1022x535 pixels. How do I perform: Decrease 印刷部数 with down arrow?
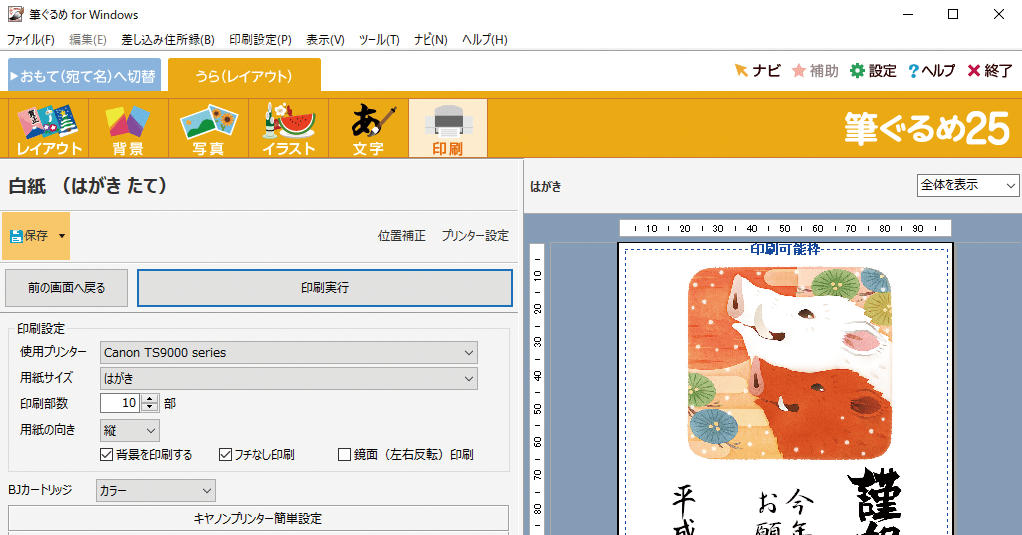[x=150, y=407]
